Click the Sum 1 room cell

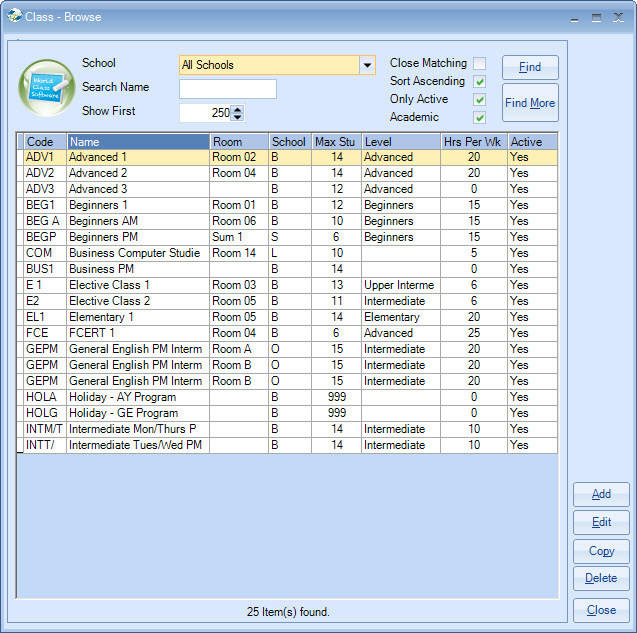pyautogui.click(x=239, y=237)
